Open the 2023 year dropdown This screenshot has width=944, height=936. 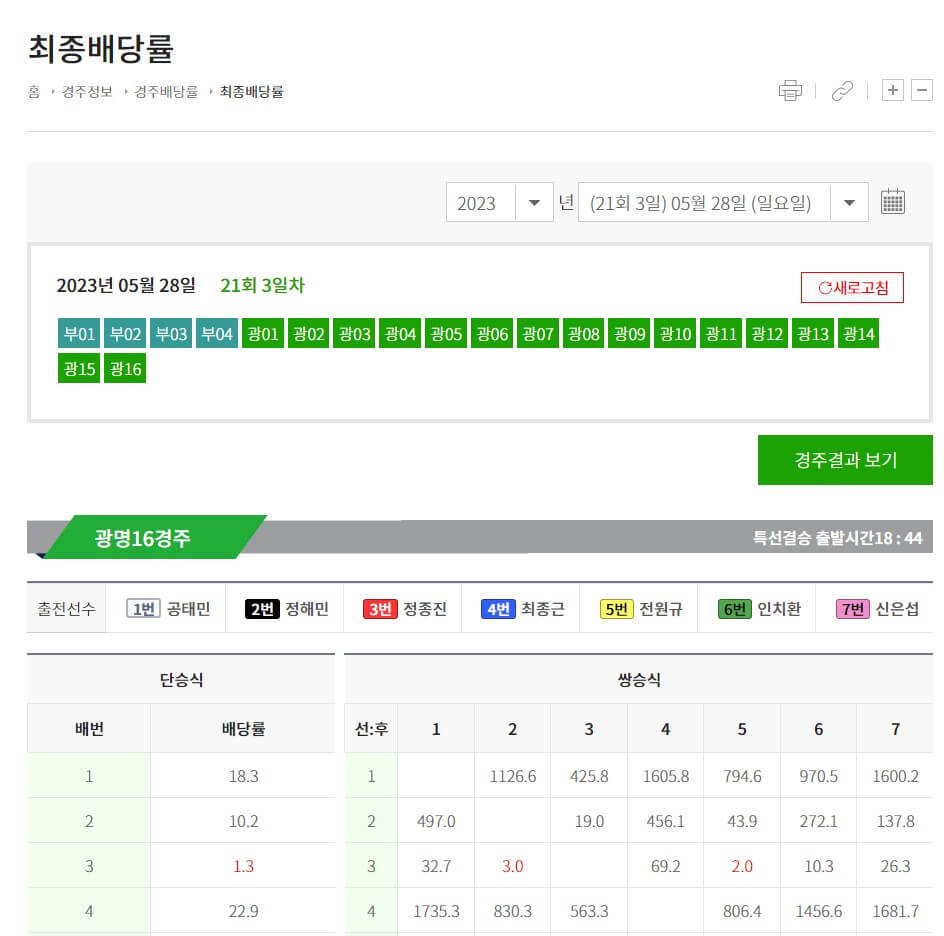(499, 201)
